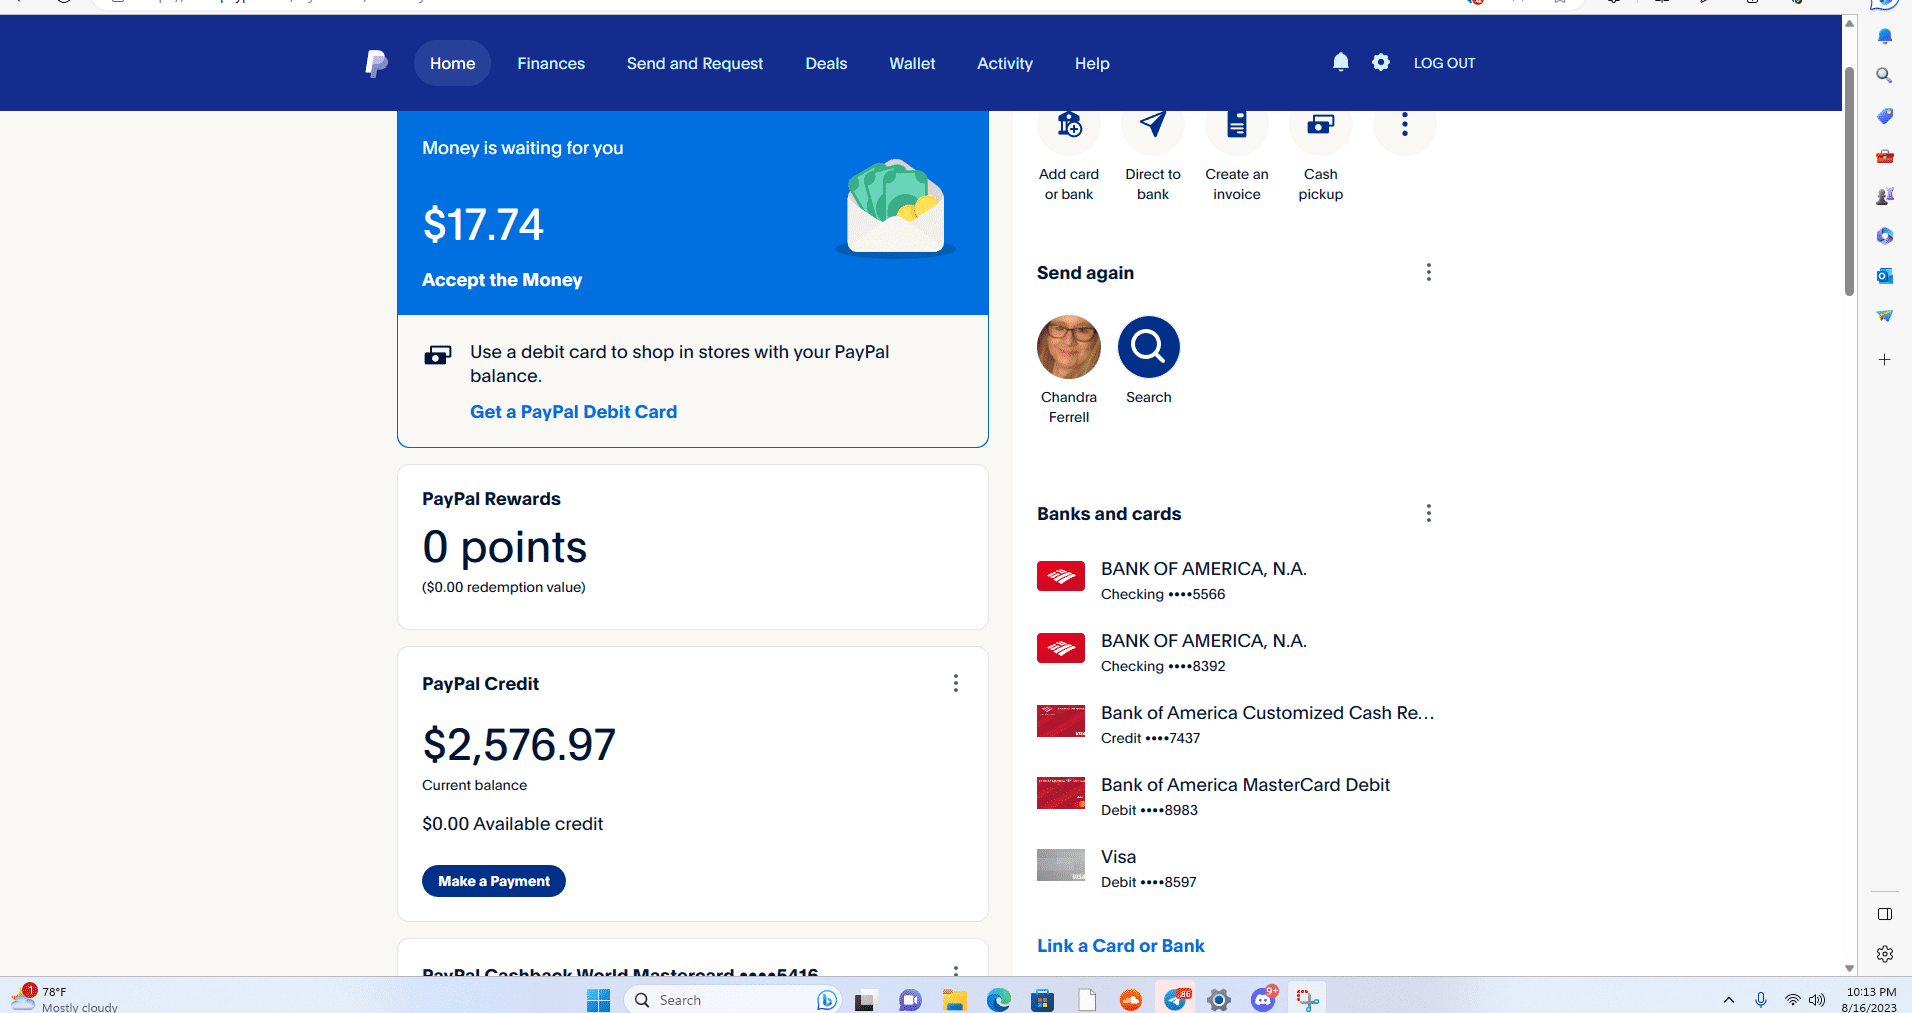Click the Direct to bank icon
The width and height of the screenshot is (1912, 1013).
(1153, 124)
